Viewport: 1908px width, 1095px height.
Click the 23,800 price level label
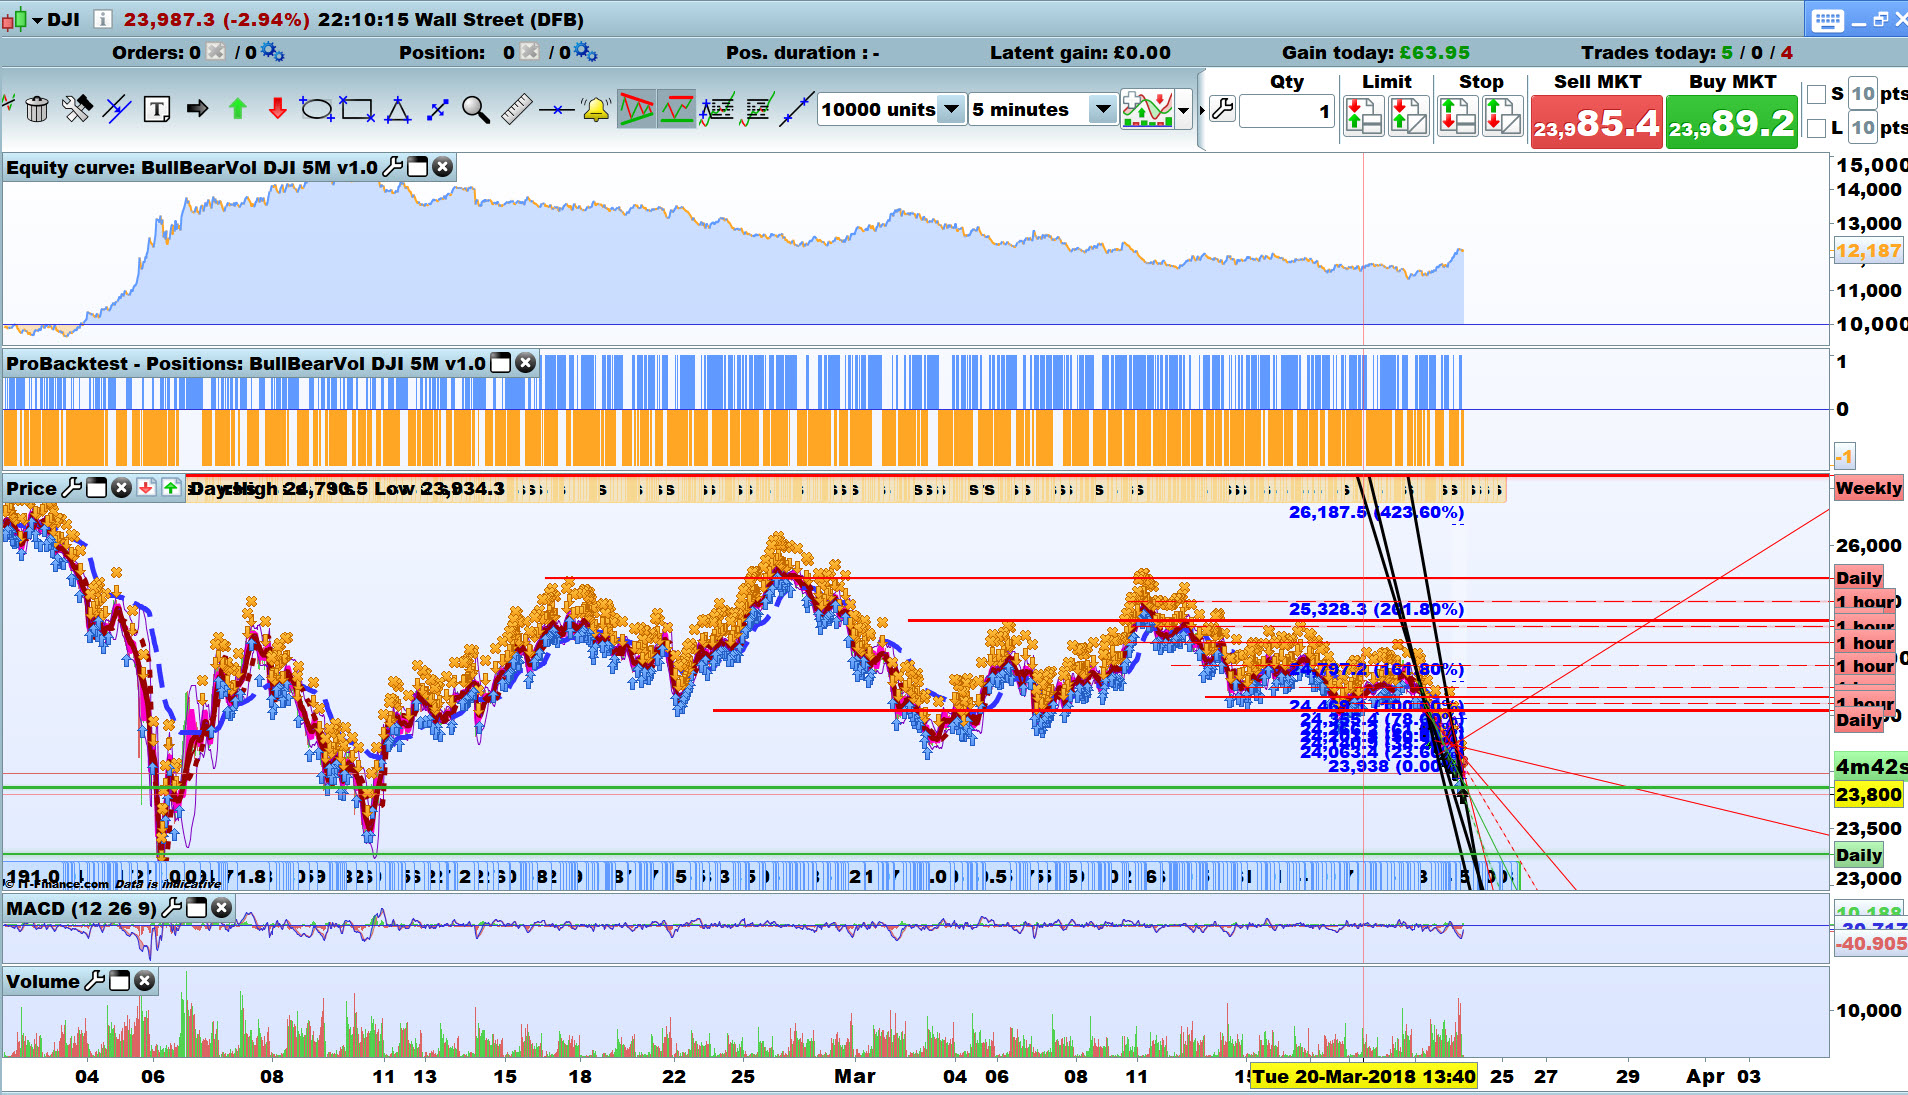tap(1869, 795)
